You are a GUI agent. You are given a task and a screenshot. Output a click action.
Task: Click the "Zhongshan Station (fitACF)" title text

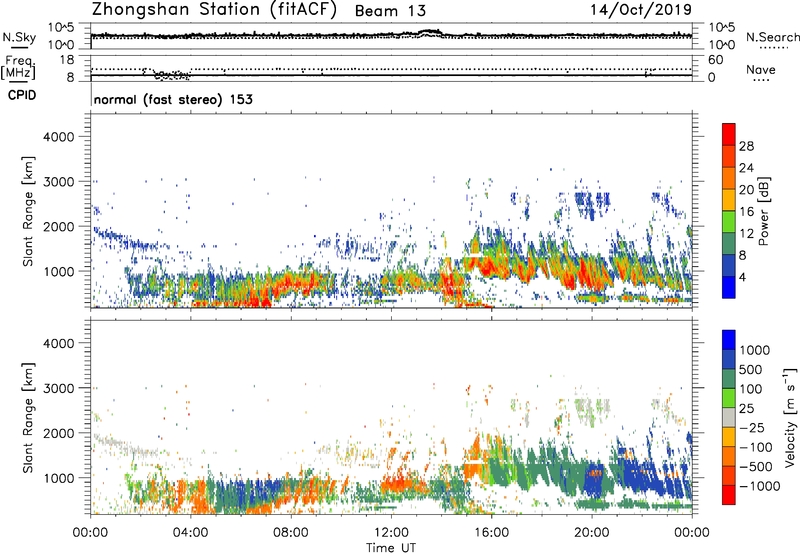[214, 10]
